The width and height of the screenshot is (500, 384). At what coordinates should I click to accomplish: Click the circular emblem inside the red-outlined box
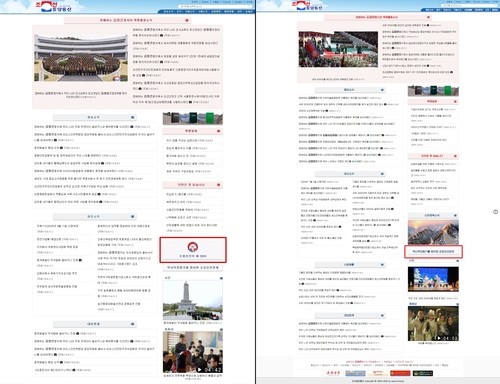coord(193,247)
